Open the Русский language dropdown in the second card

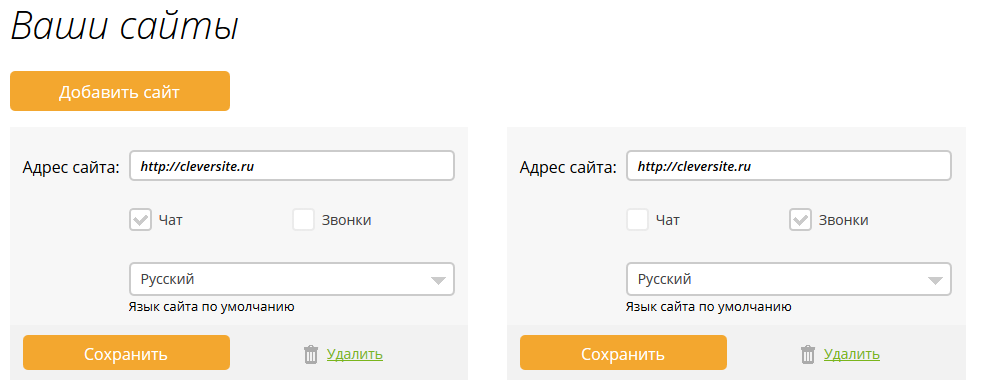point(788,279)
